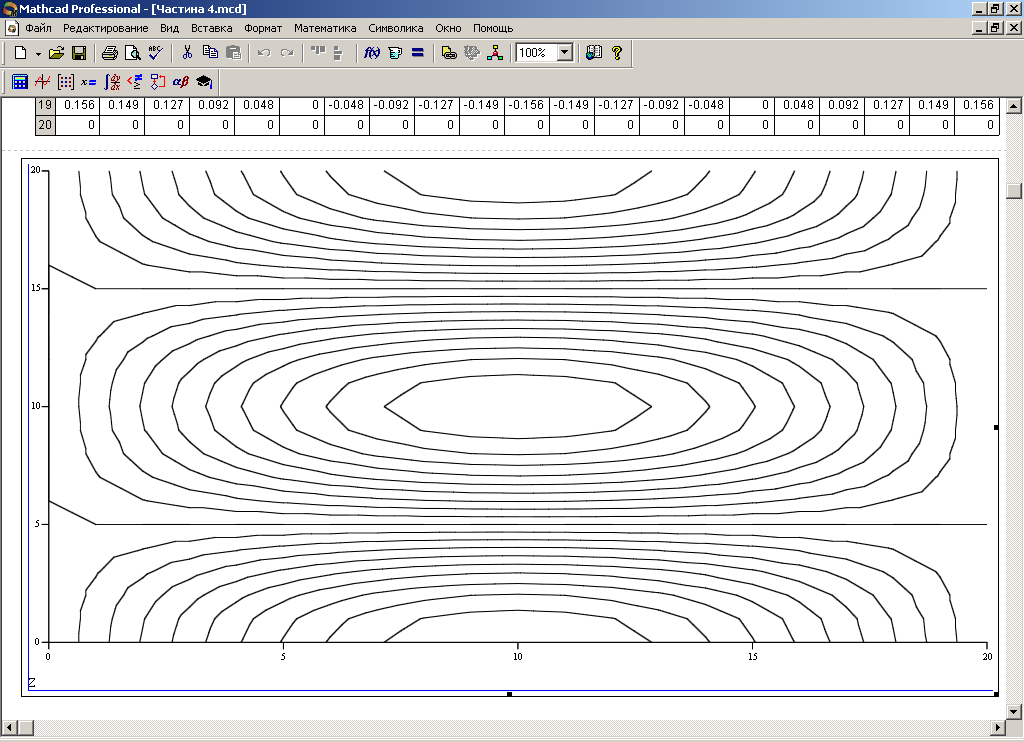1024x742 pixels.
Task: Open the Файл menu
Action: (x=39, y=28)
